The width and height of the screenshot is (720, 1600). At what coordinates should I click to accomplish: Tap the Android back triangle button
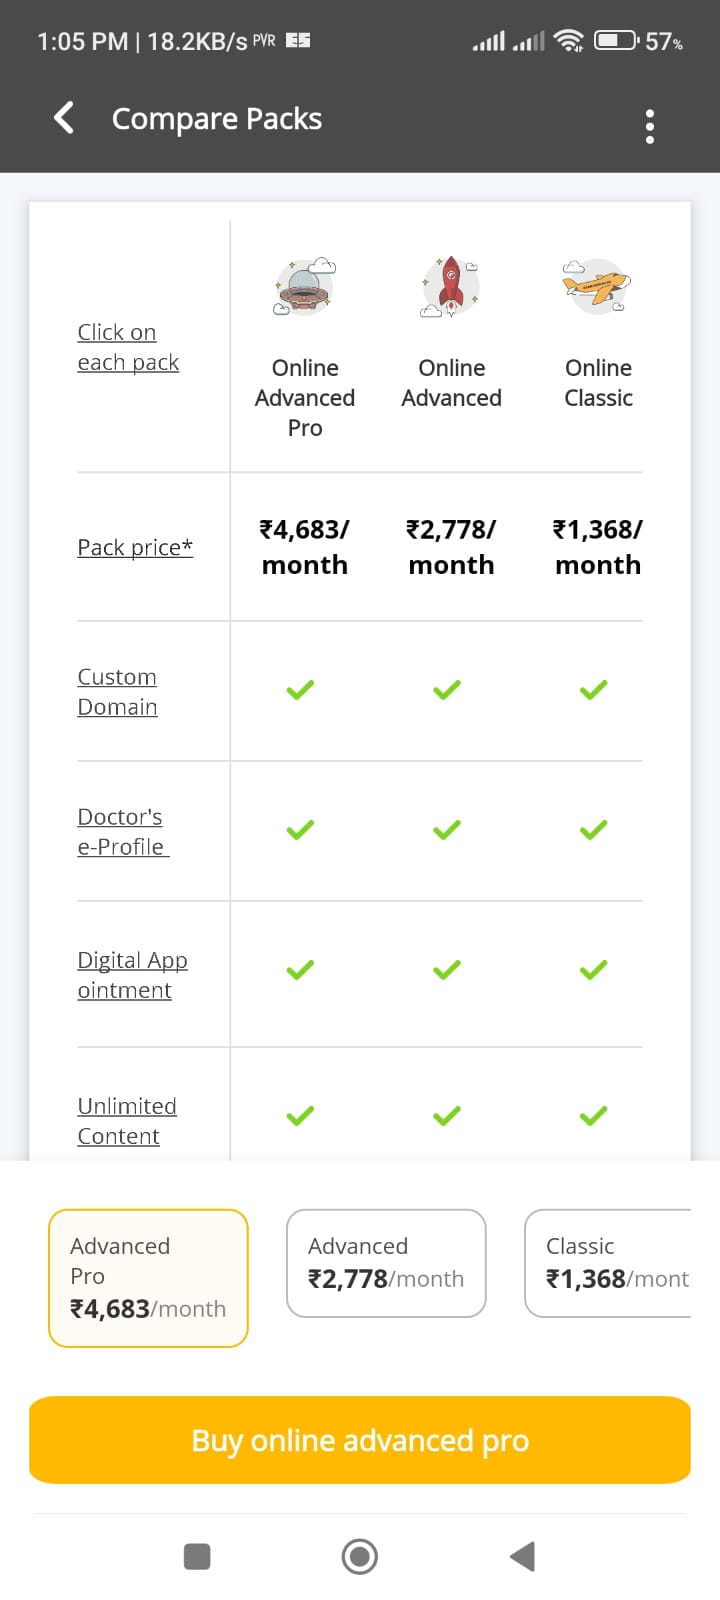pos(522,1556)
